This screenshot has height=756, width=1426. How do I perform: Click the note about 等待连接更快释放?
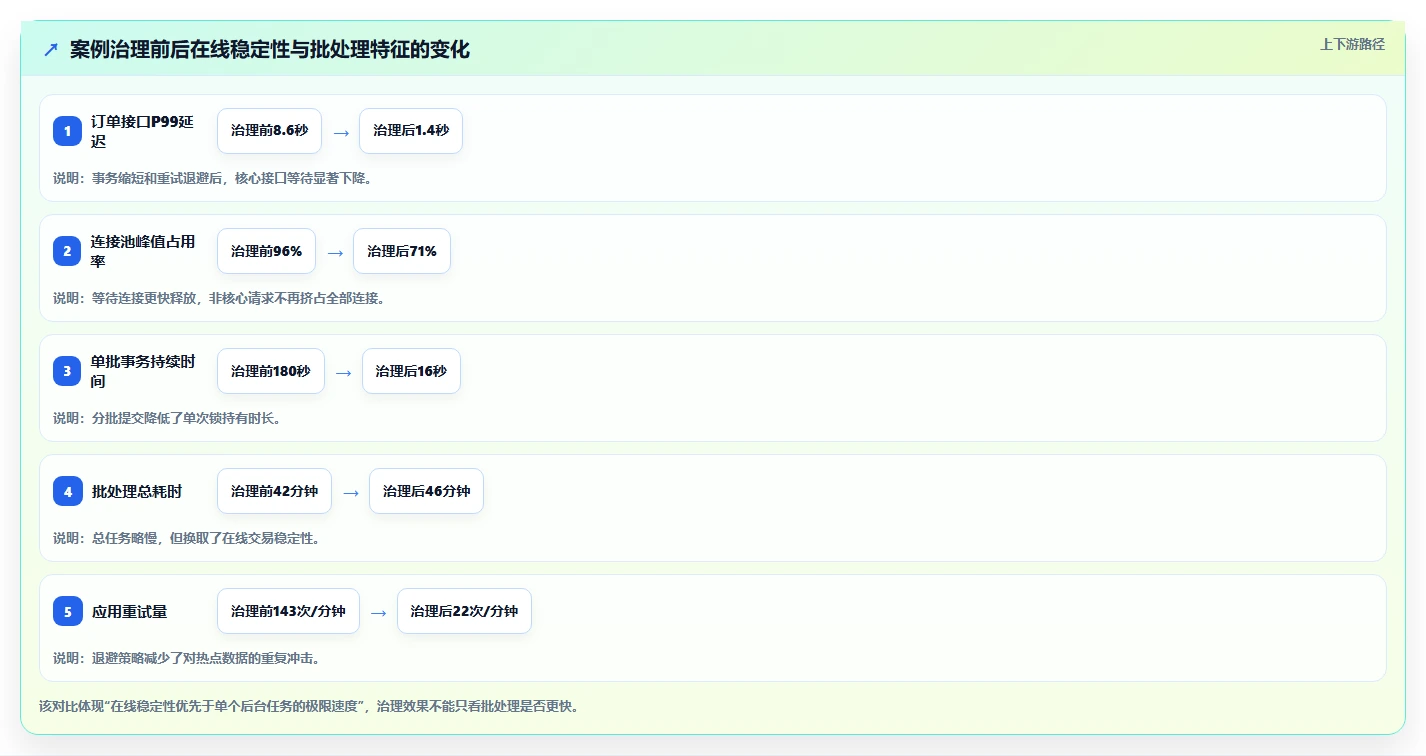[219, 298]
